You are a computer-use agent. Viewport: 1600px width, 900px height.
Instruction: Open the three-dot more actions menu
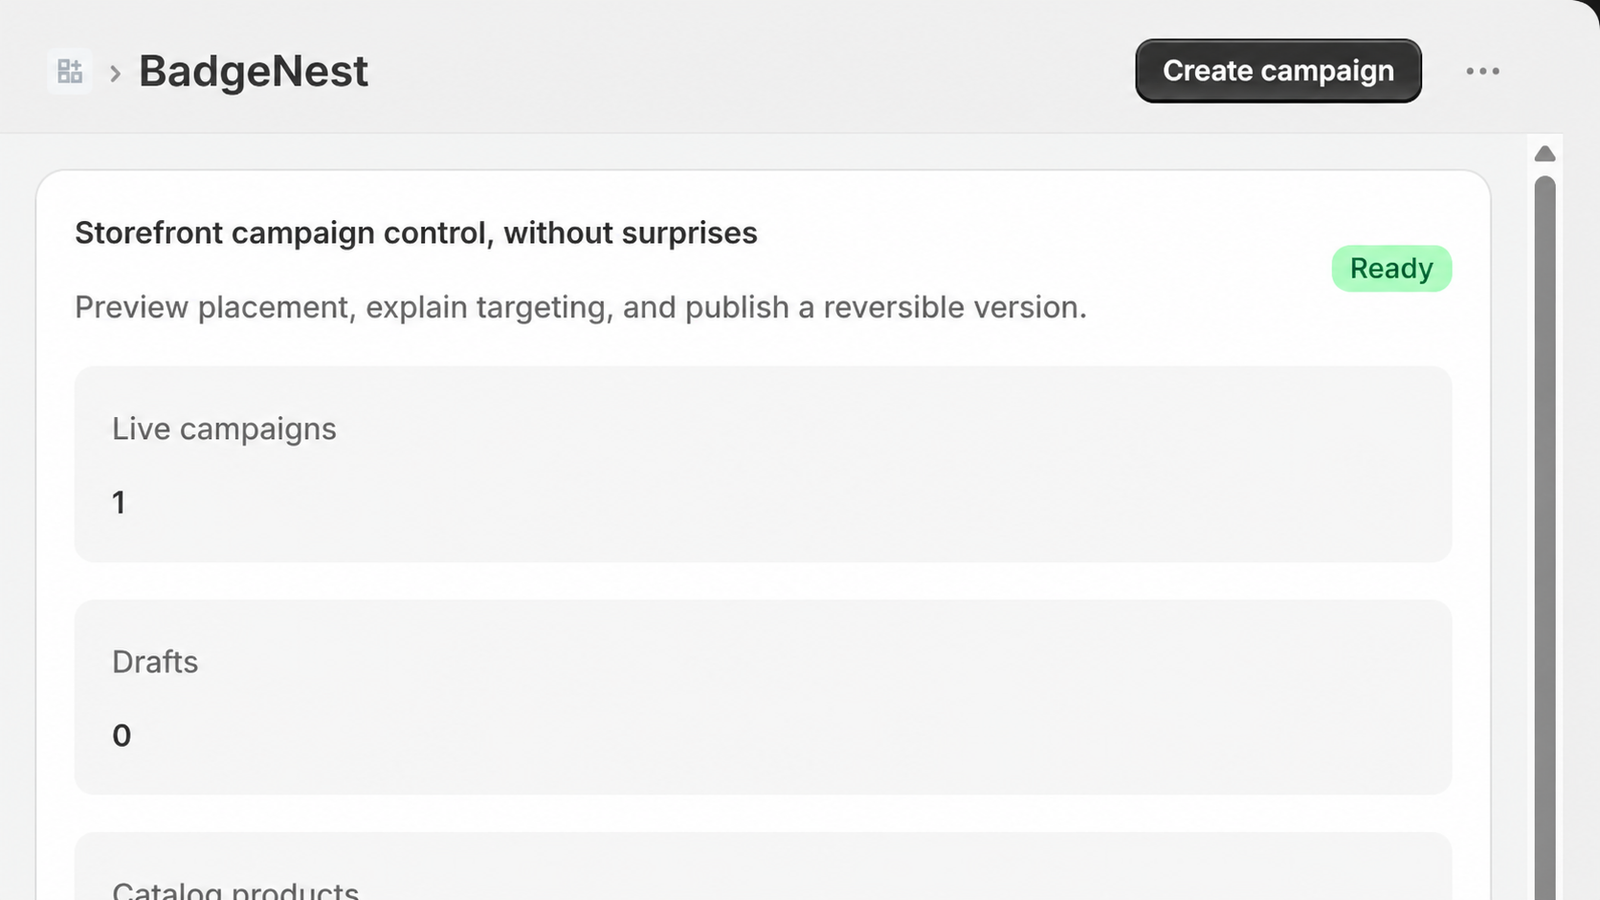[x=1483, y=71]
